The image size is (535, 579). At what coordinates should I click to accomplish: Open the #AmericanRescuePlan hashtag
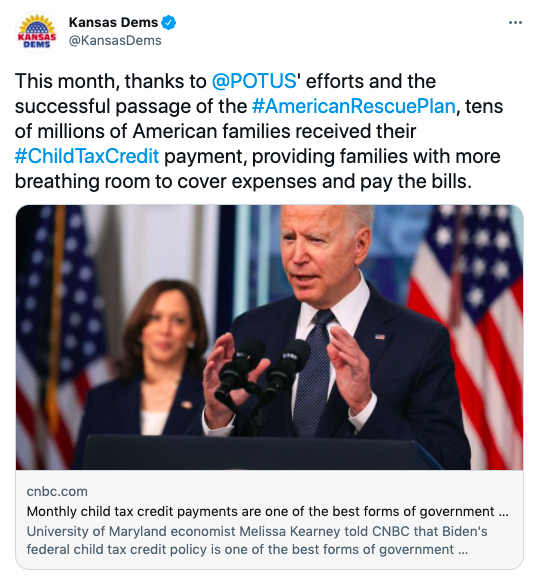click(354, 106)
